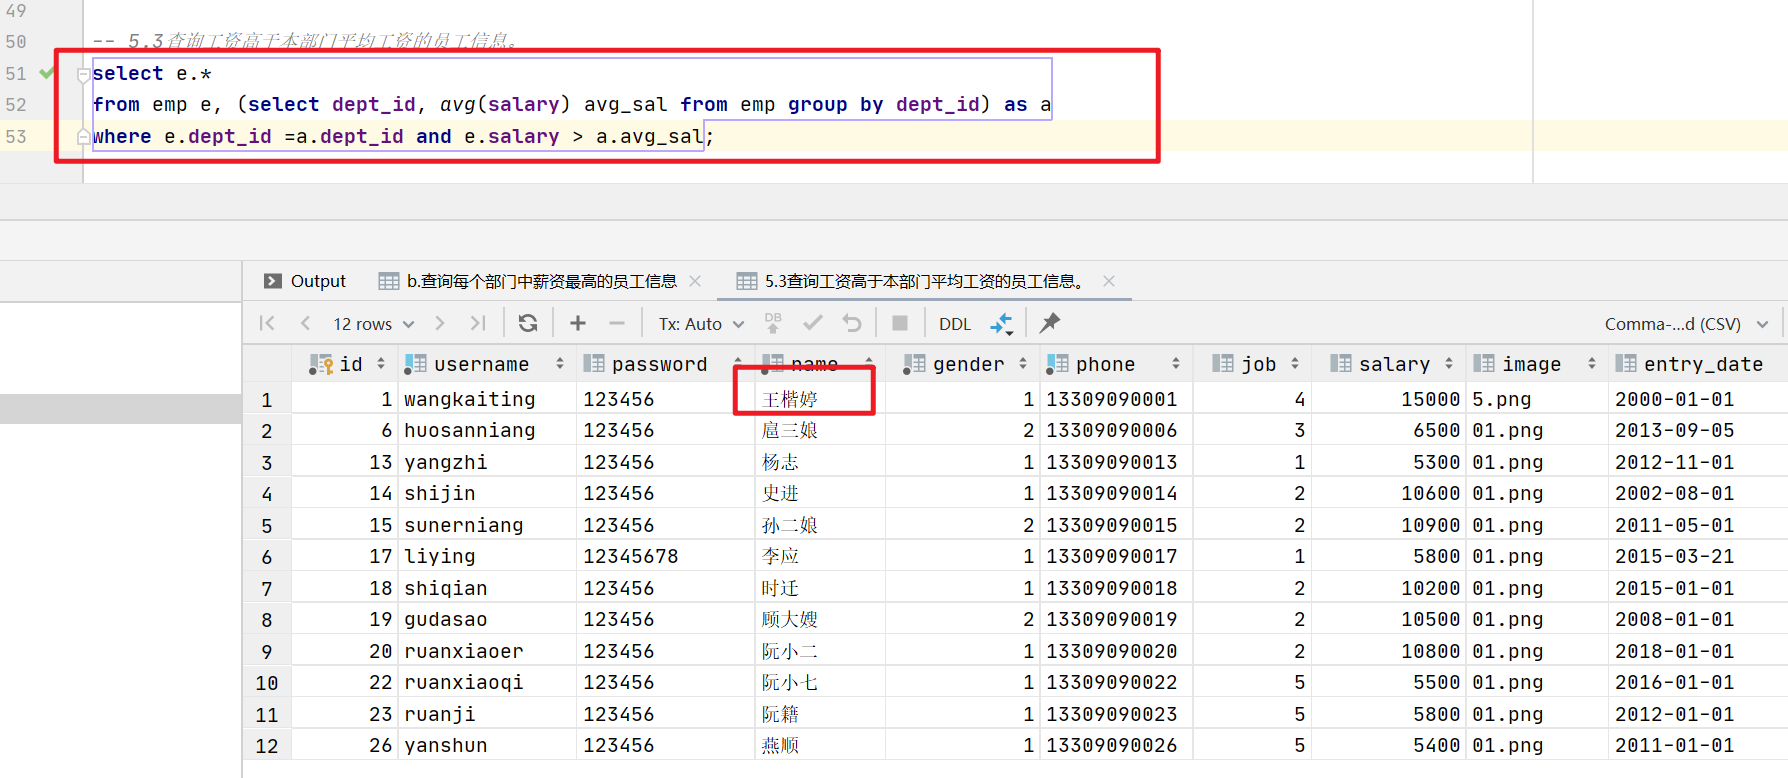
Task: Open the 12 rows page size dropdown
Action: click(x=373, y=324)
